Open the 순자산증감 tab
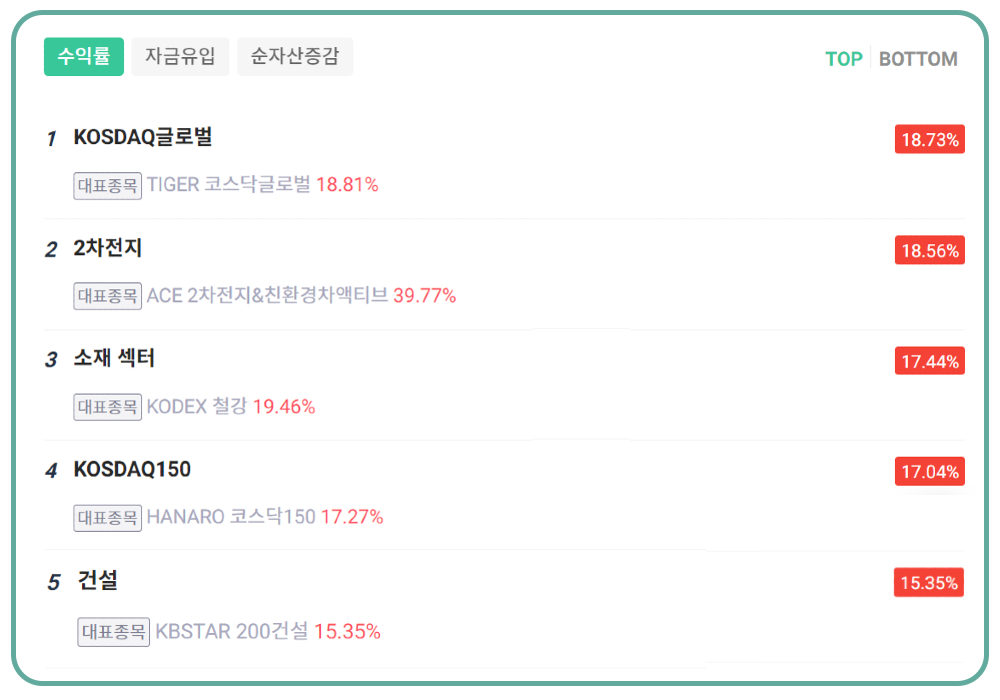The image size is (1000, 700). pyautogui.click(x=295, y=57)
